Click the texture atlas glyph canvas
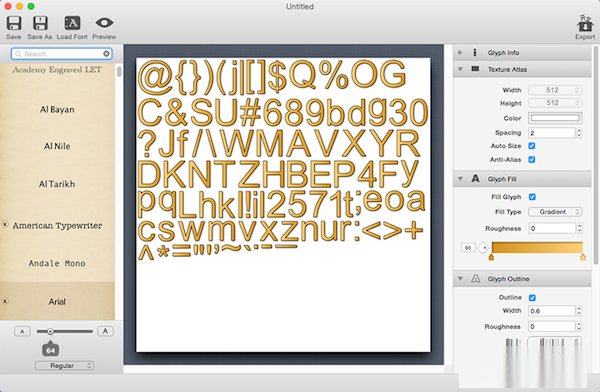600x392 pixels. pos(283,205)
